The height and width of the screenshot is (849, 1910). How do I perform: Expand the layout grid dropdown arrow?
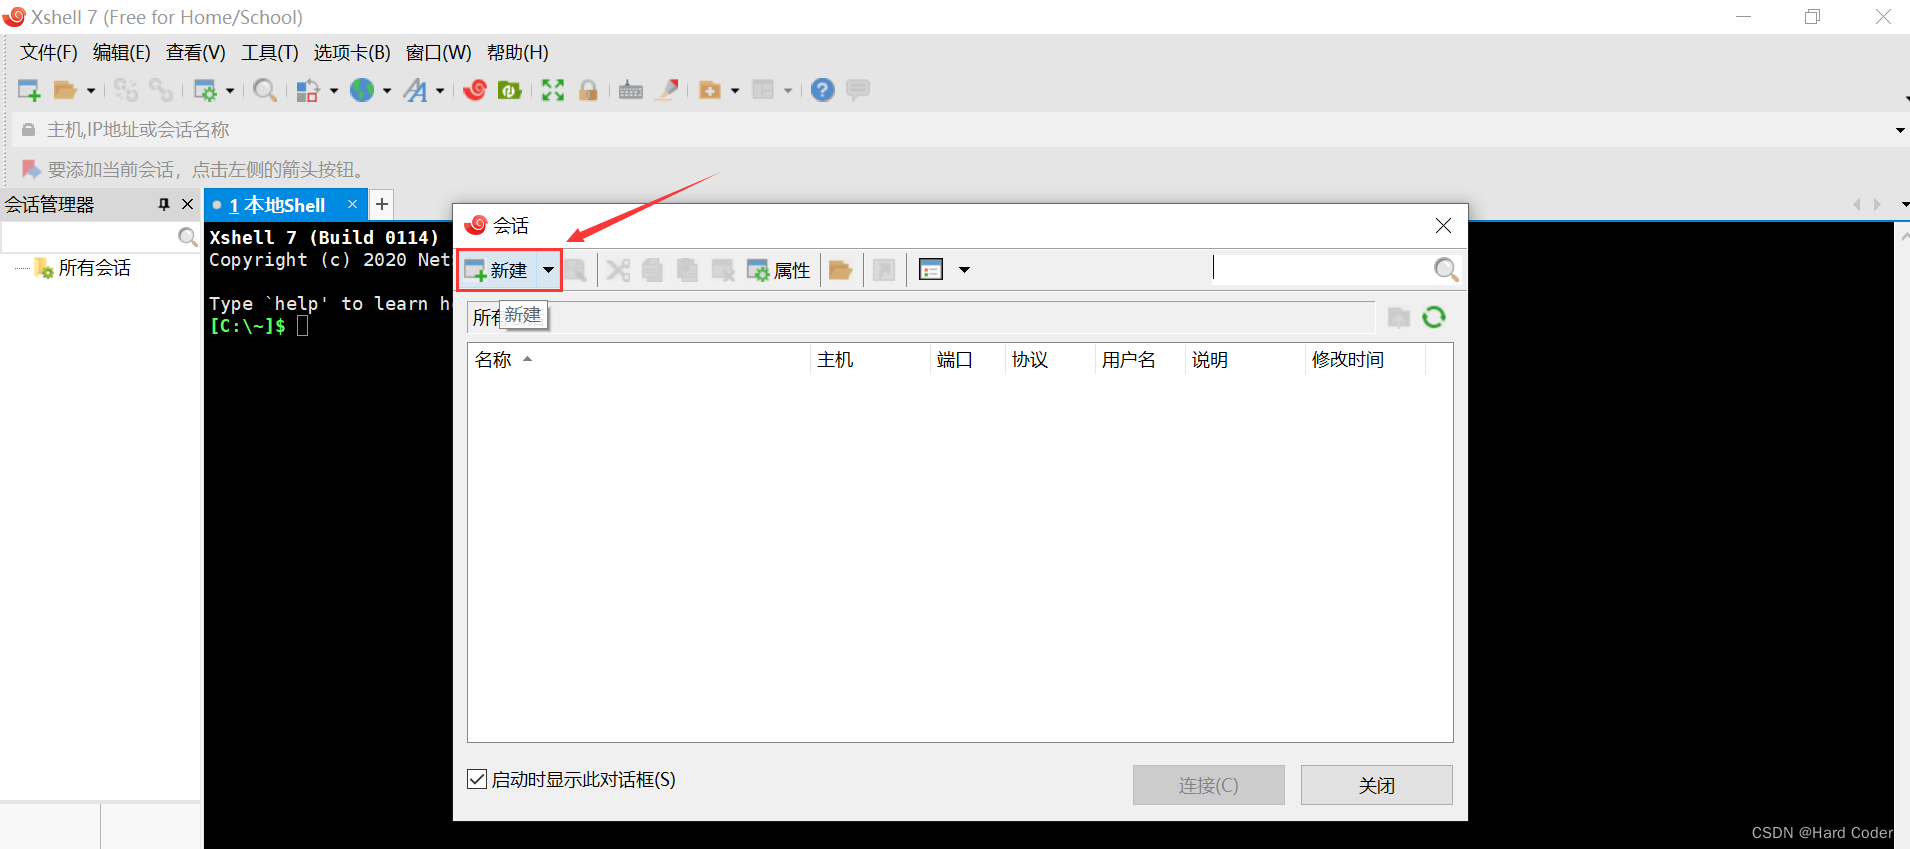(x=788, y=91)
